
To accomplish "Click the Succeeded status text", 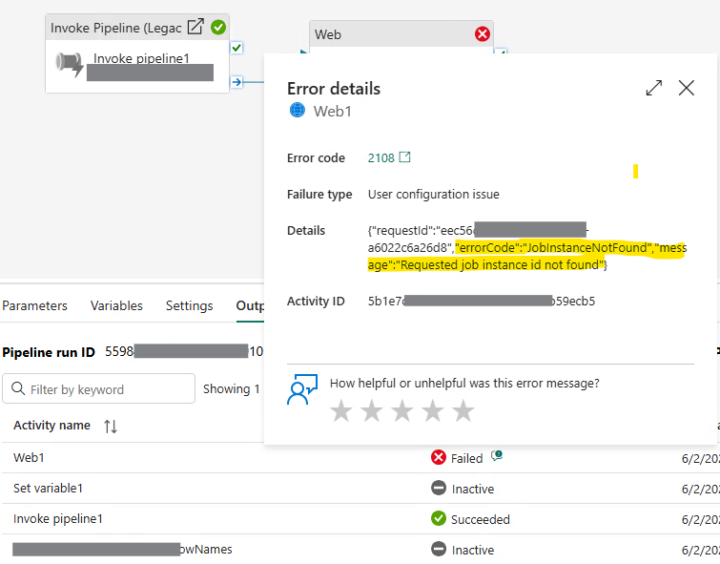I will 480,519.
